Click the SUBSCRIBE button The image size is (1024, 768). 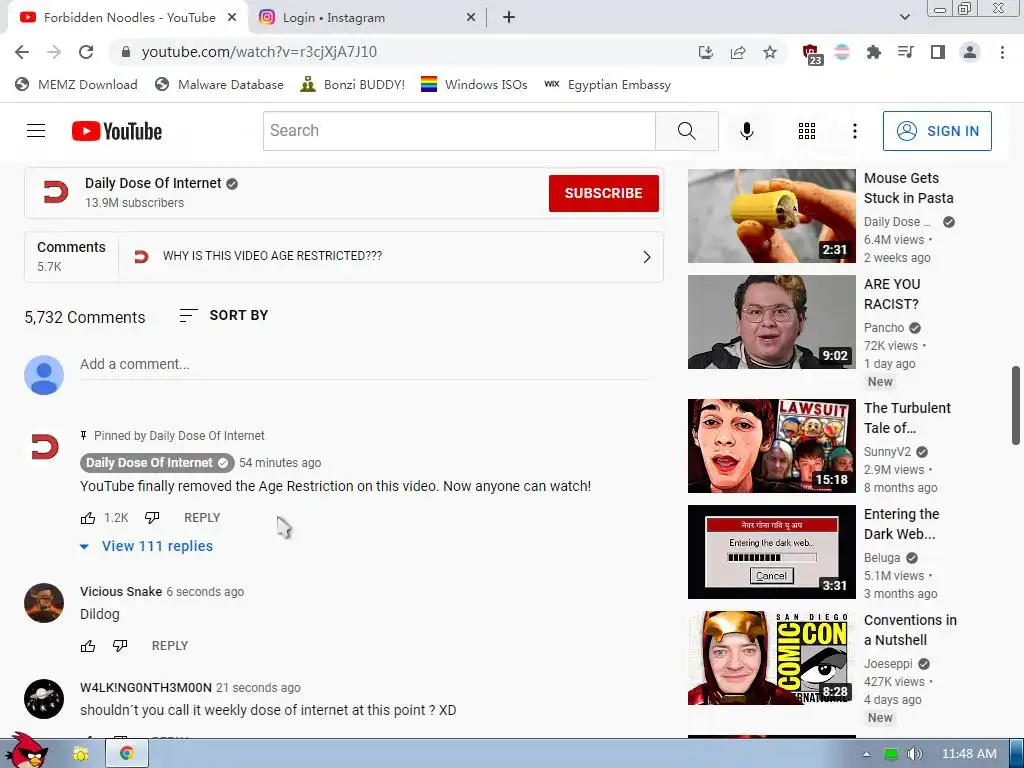[x=603, y=193]
